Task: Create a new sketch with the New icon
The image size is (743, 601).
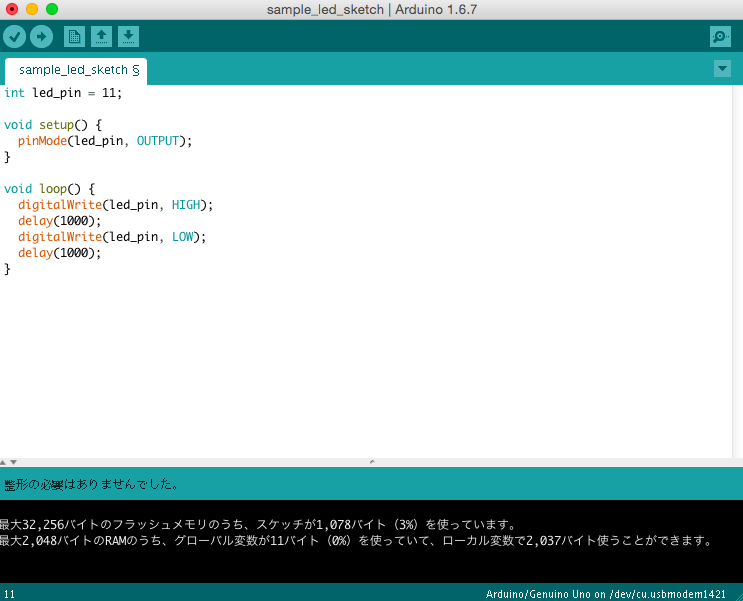Action: 74,36
